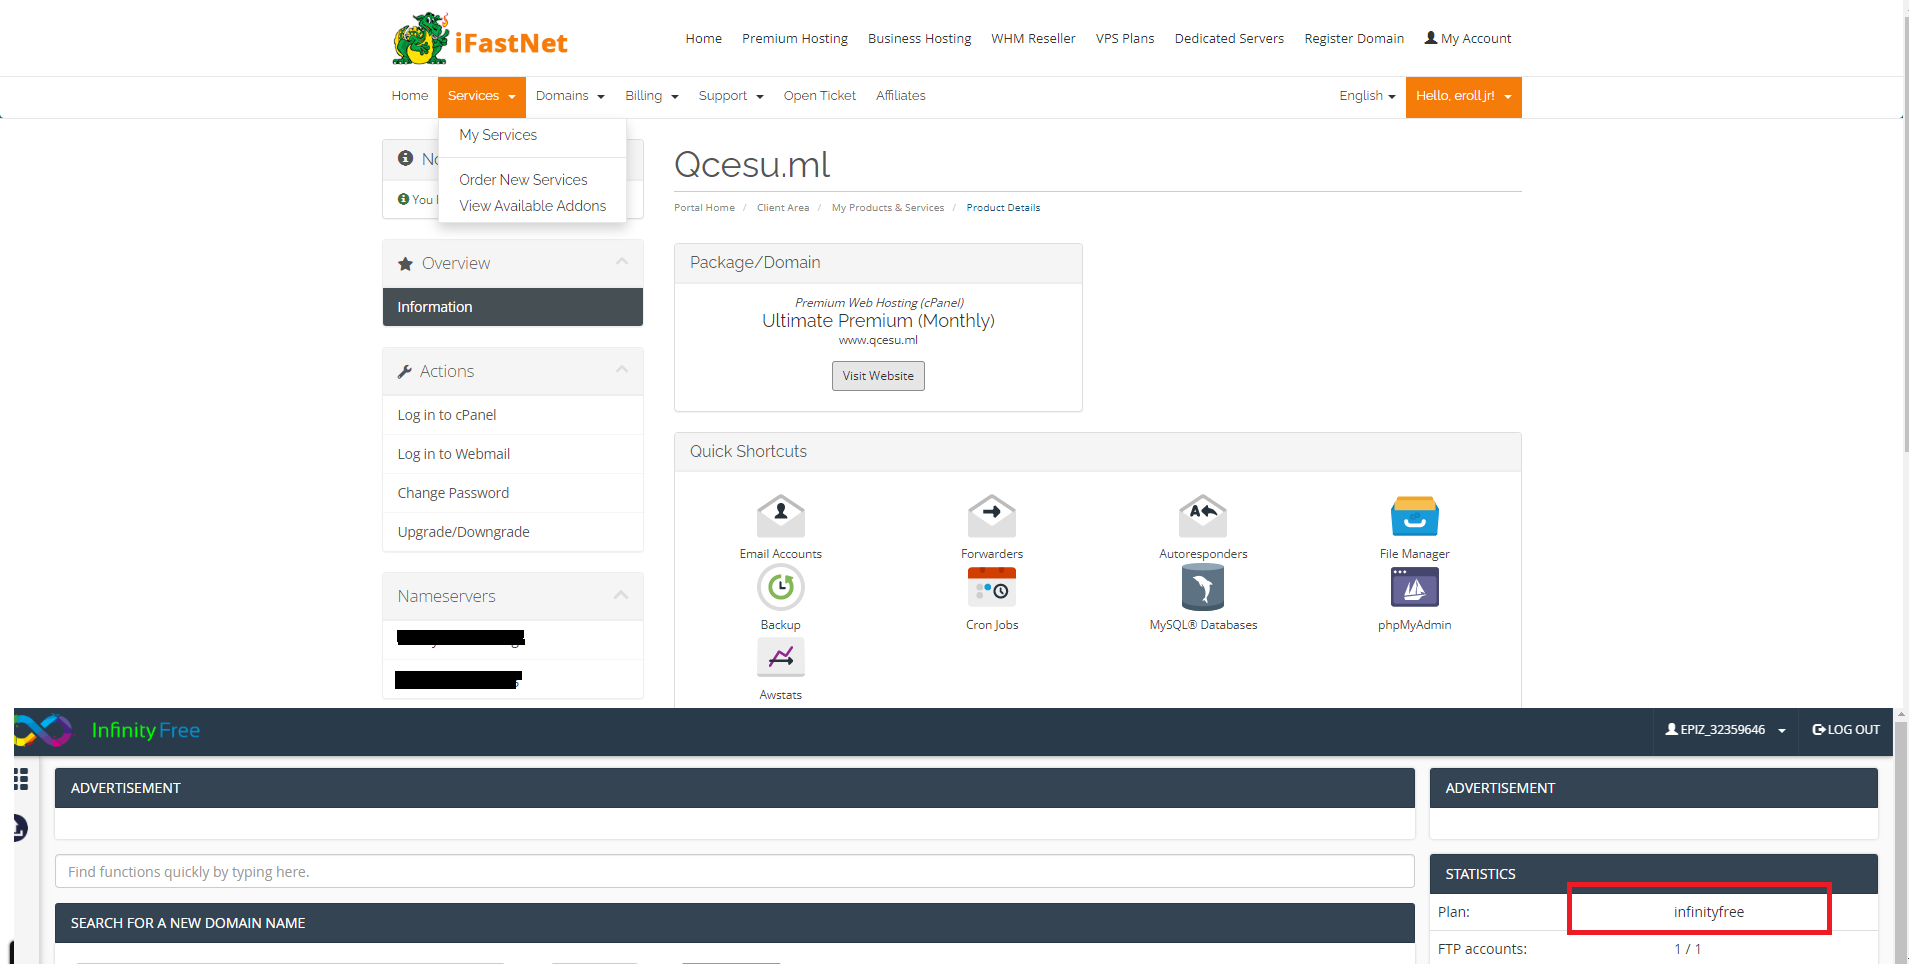Click Home in top site navigation
The width and height of the screenshot is (1909, 964).
(x=704, y=38)
